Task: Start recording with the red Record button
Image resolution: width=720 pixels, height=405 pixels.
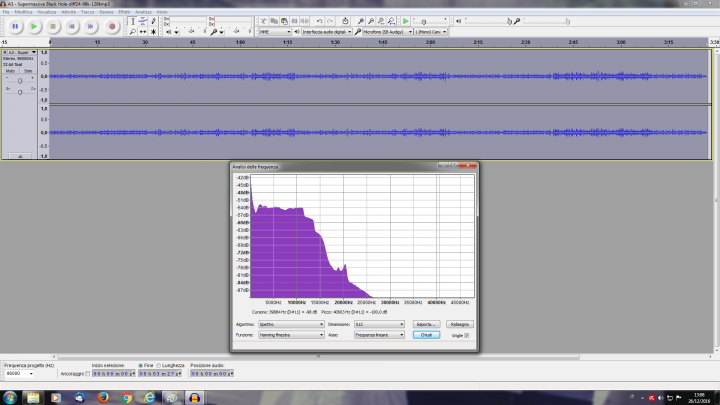Action: pyautogui.click(x=112, y=27)
